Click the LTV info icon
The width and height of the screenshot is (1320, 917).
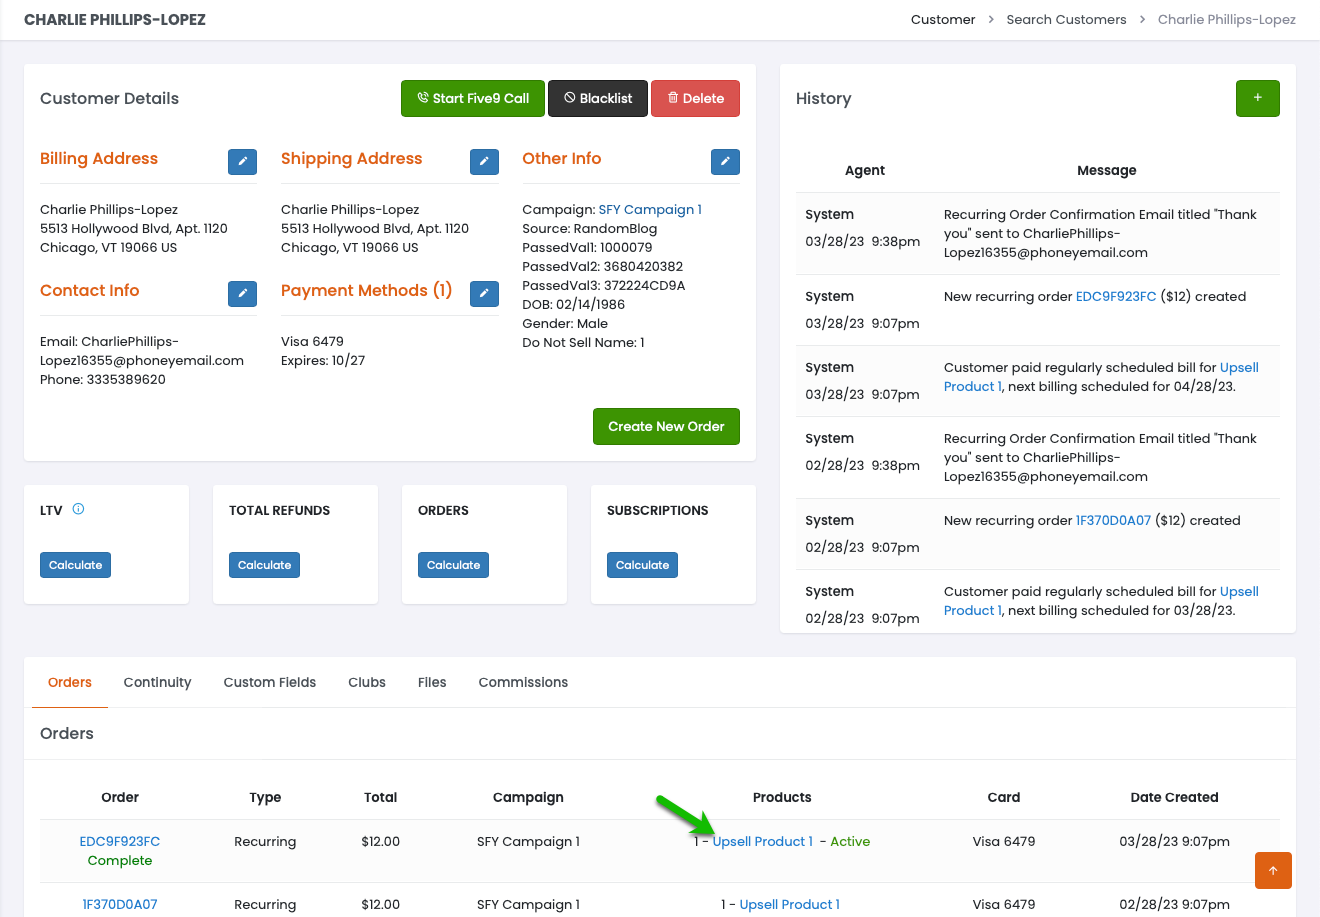coord(79,509)
